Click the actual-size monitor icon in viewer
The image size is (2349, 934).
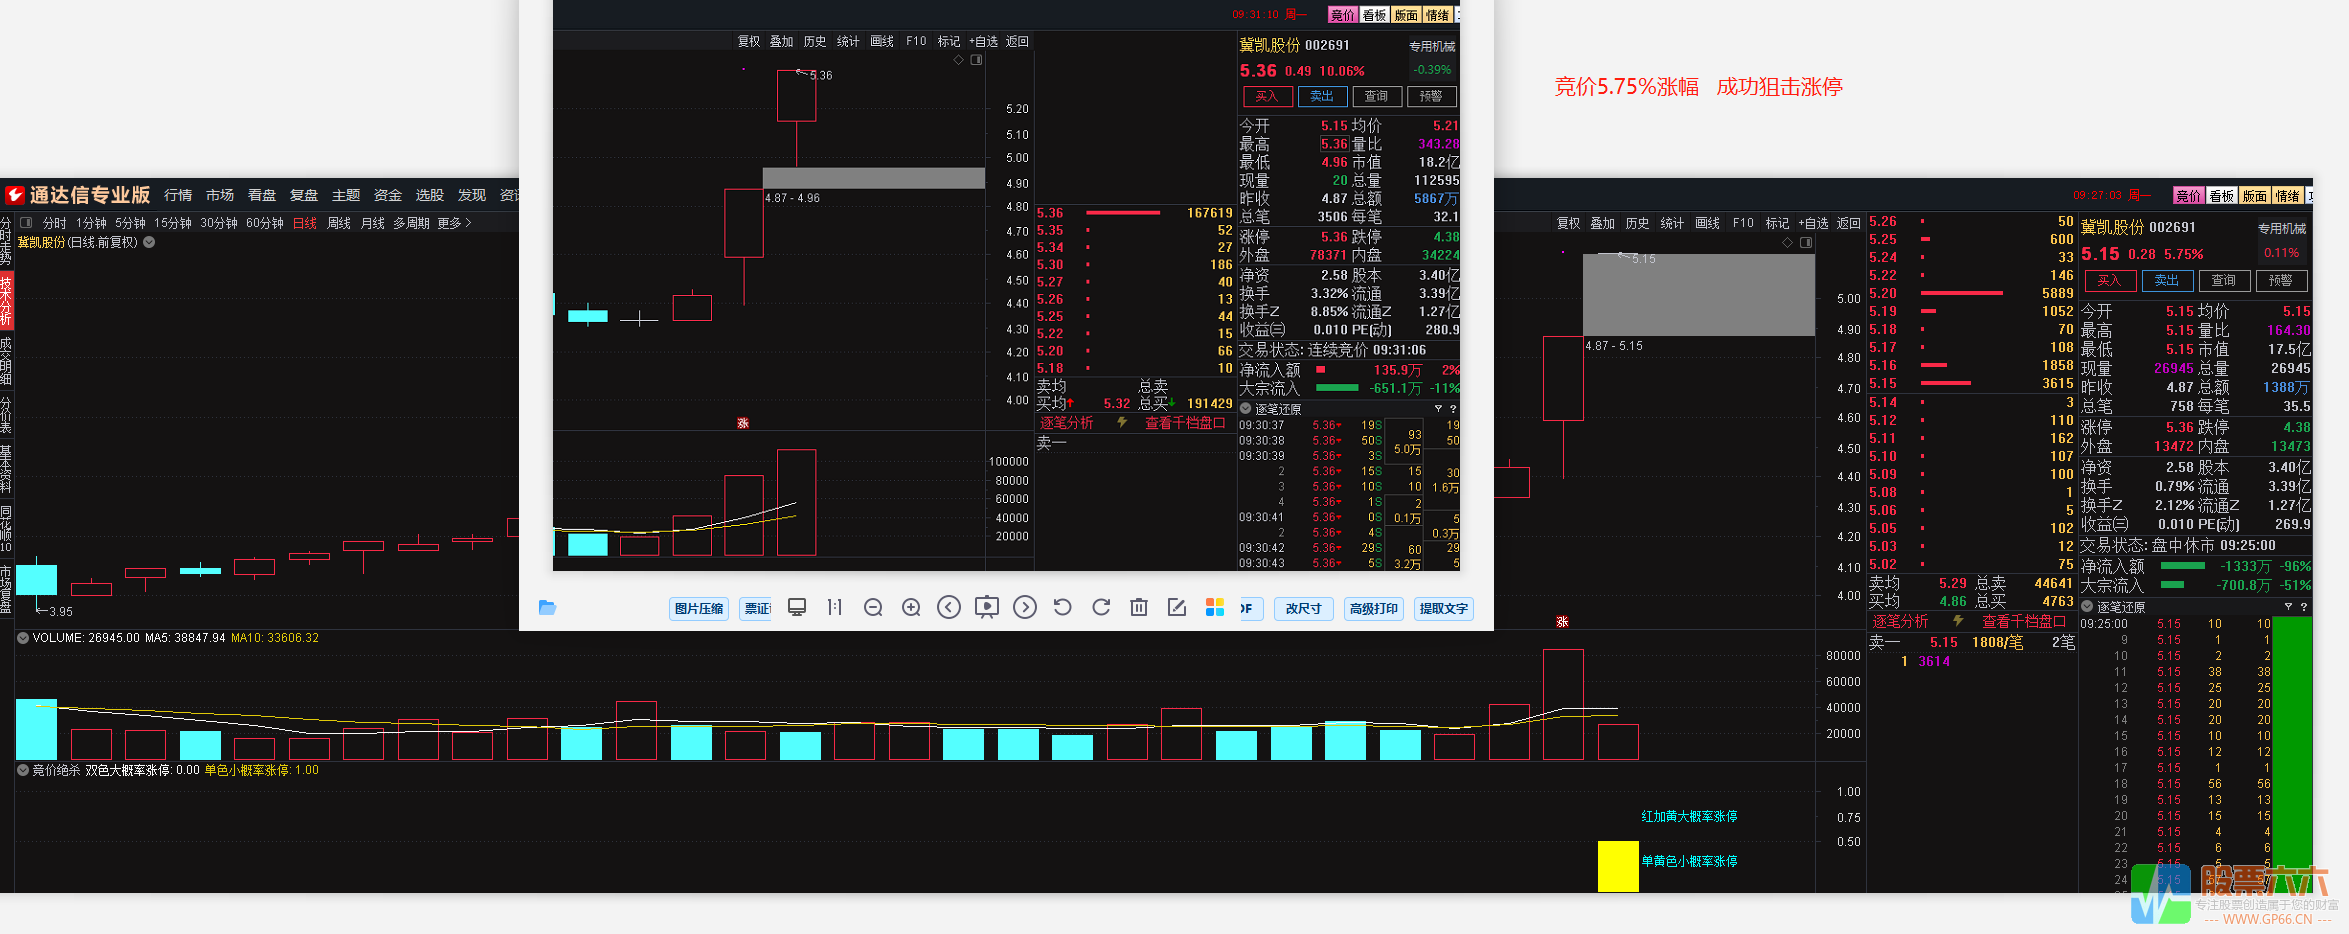(x=797, y=607)
